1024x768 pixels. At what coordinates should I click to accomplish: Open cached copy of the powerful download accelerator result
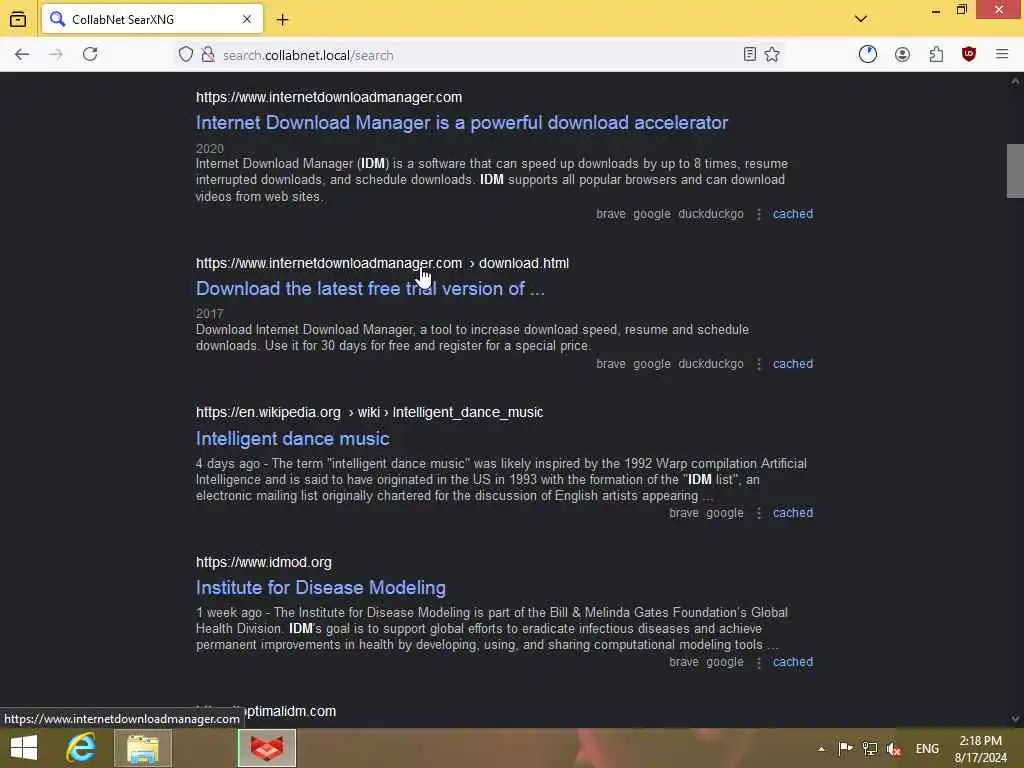coord(793,214)
